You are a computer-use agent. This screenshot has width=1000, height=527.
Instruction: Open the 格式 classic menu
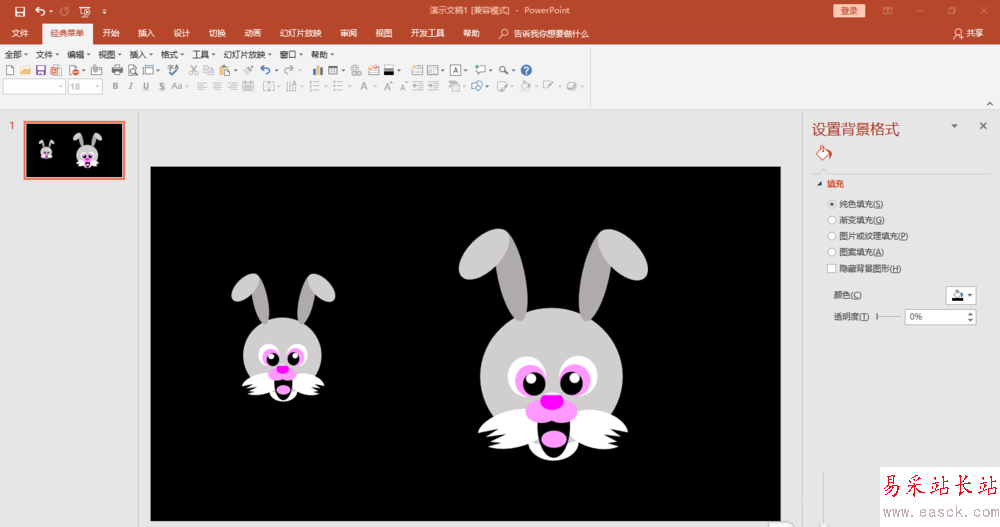point(172,54)
